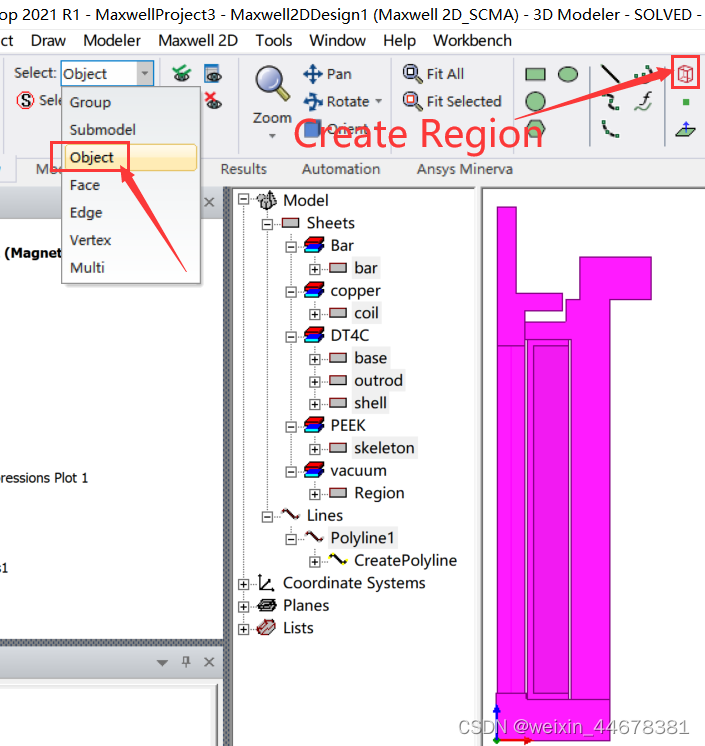
Task: Open the Modeler menu
Action: (112, 41)
